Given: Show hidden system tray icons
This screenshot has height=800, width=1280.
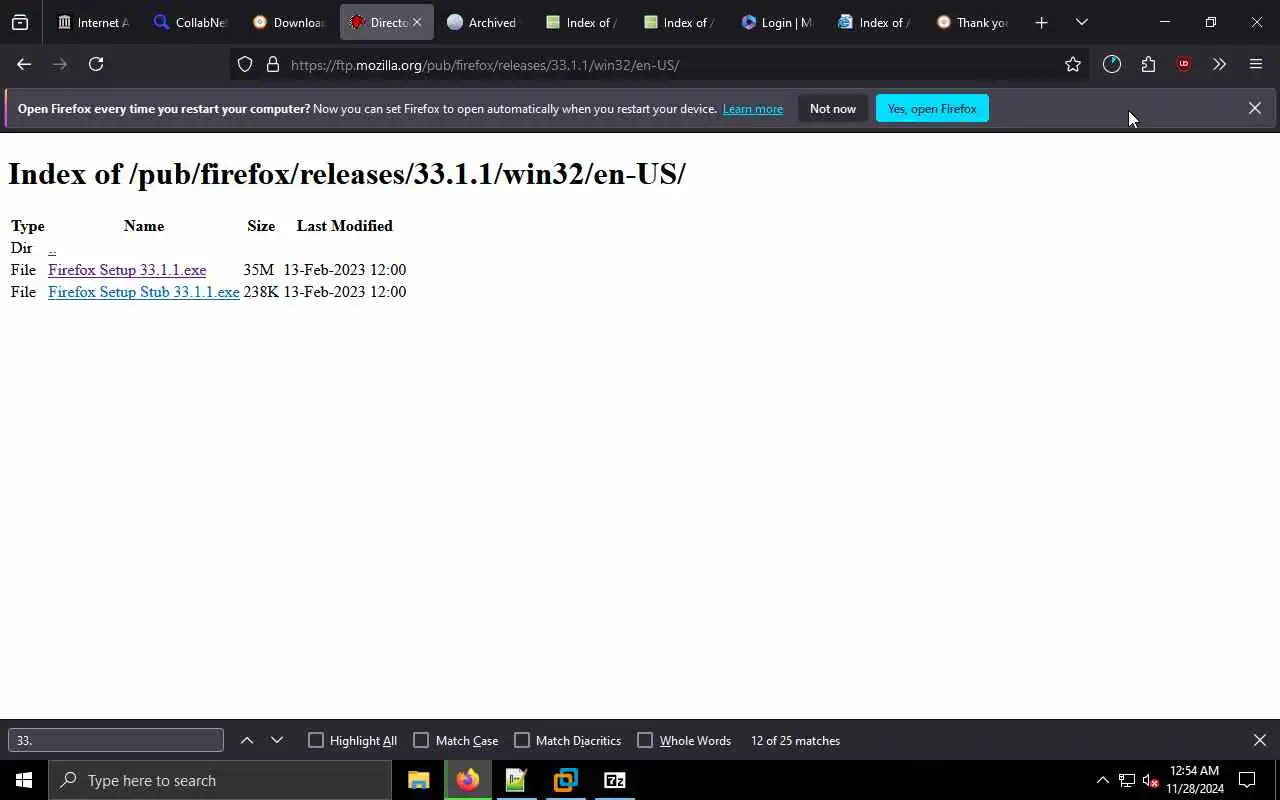Looking at the screenshot, I should coord(1102,780).
